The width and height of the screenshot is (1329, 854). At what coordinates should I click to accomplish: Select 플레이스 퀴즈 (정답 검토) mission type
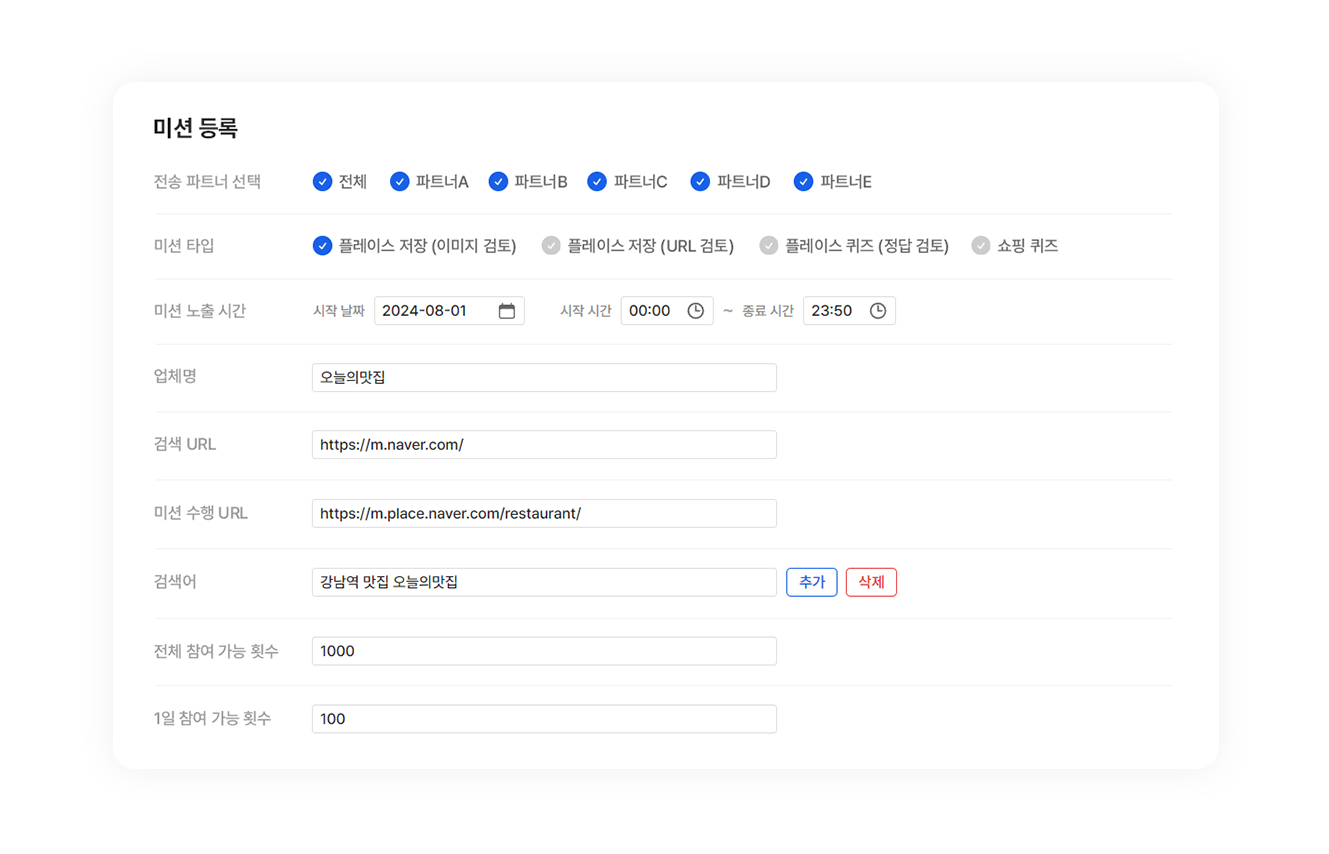pyautogui.click(x=768, y=245)
